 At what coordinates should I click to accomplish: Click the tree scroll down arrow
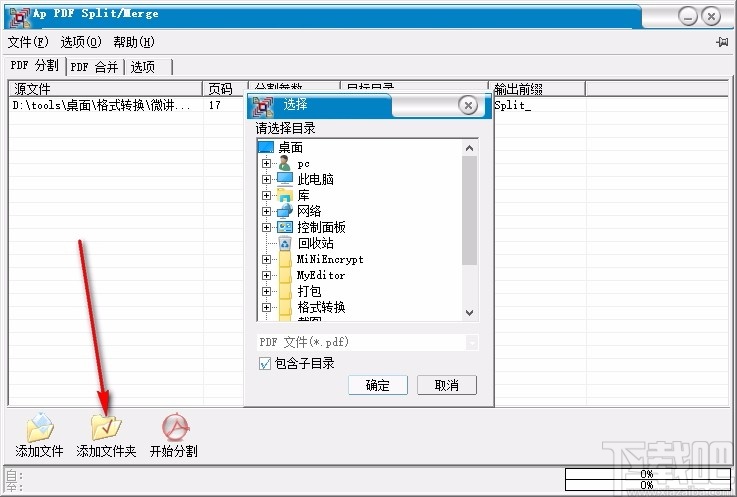469,313
